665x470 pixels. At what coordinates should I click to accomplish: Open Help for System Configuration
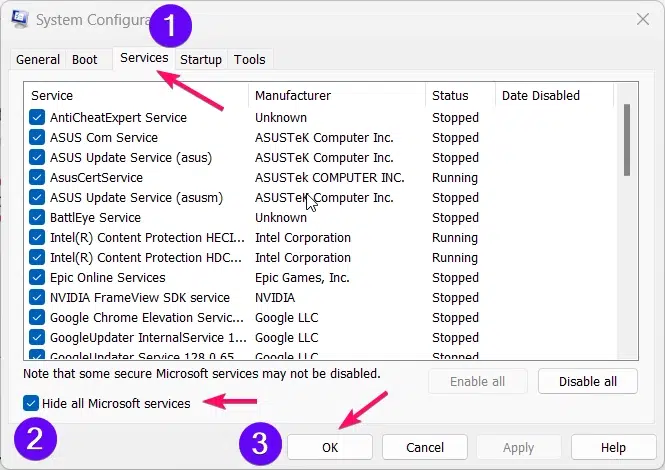tap(613, 447)
